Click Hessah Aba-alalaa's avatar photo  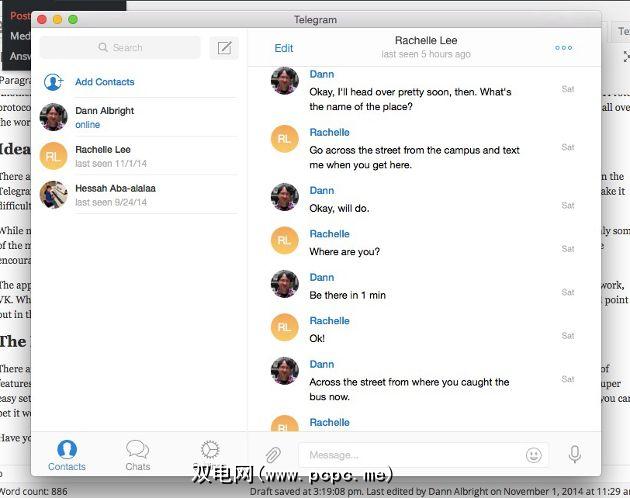pyautogui.click(x=53, y=195)
